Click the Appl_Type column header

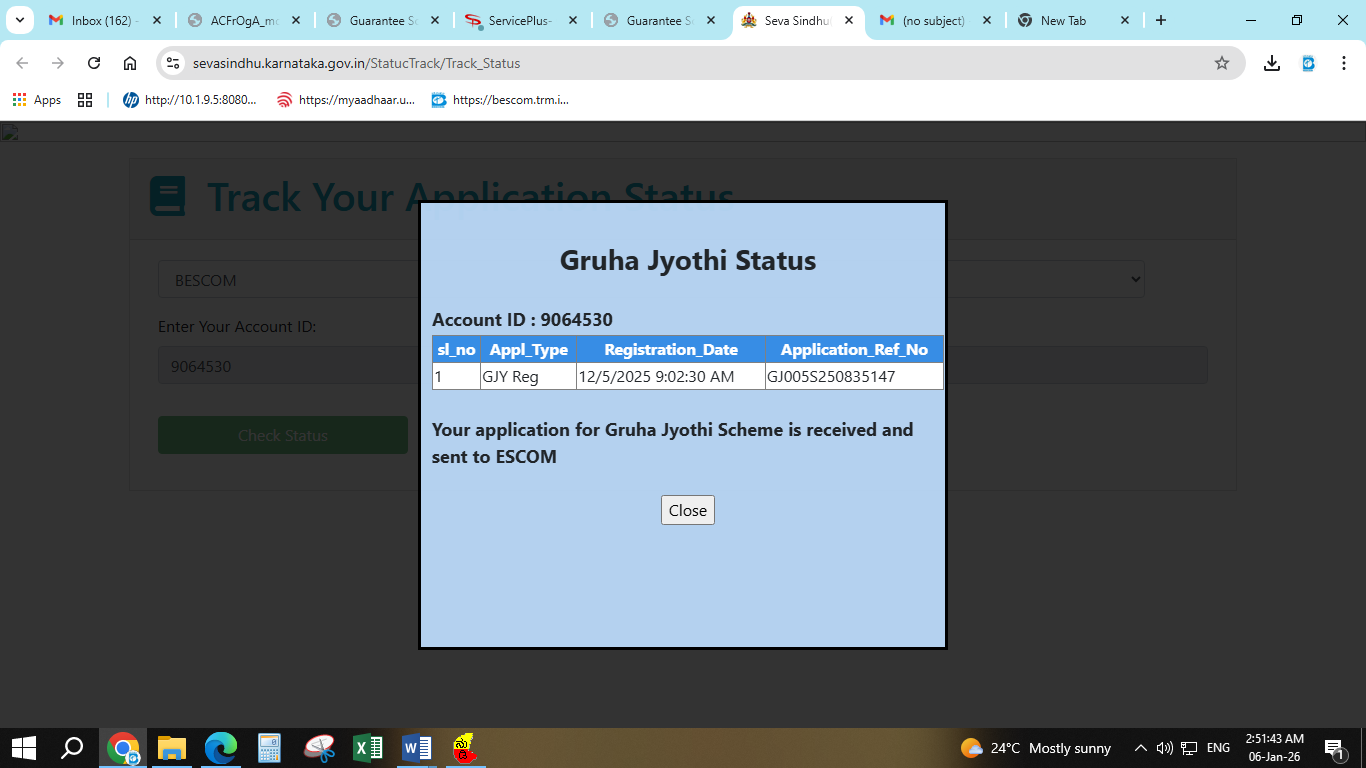pos(528,349)
